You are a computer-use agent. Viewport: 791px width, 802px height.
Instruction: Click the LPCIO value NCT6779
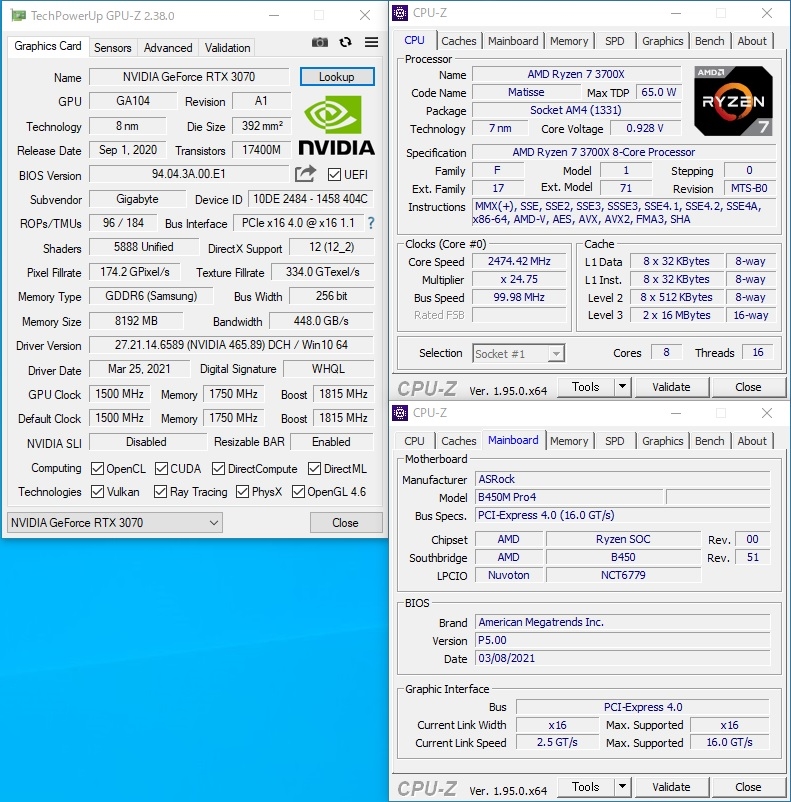[x=623, y=575]
